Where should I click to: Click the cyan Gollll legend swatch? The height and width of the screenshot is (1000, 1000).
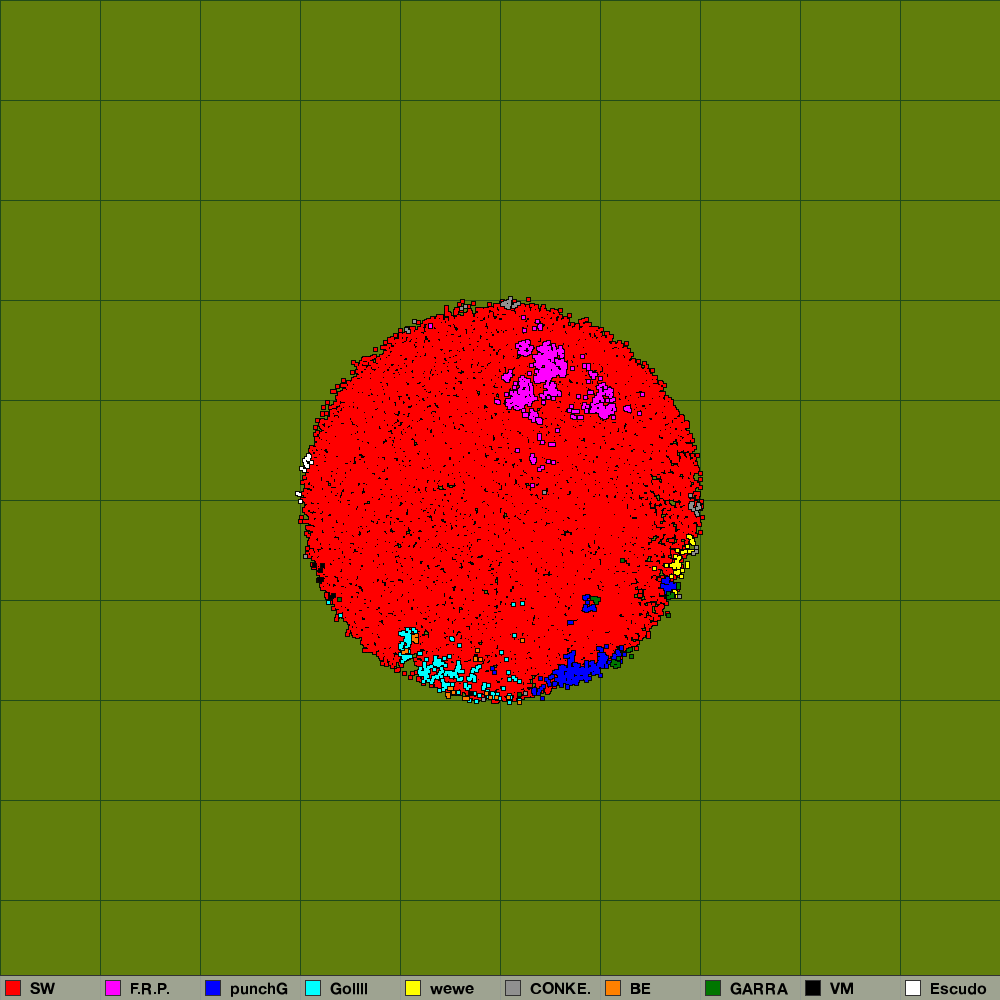pos(313,988)
